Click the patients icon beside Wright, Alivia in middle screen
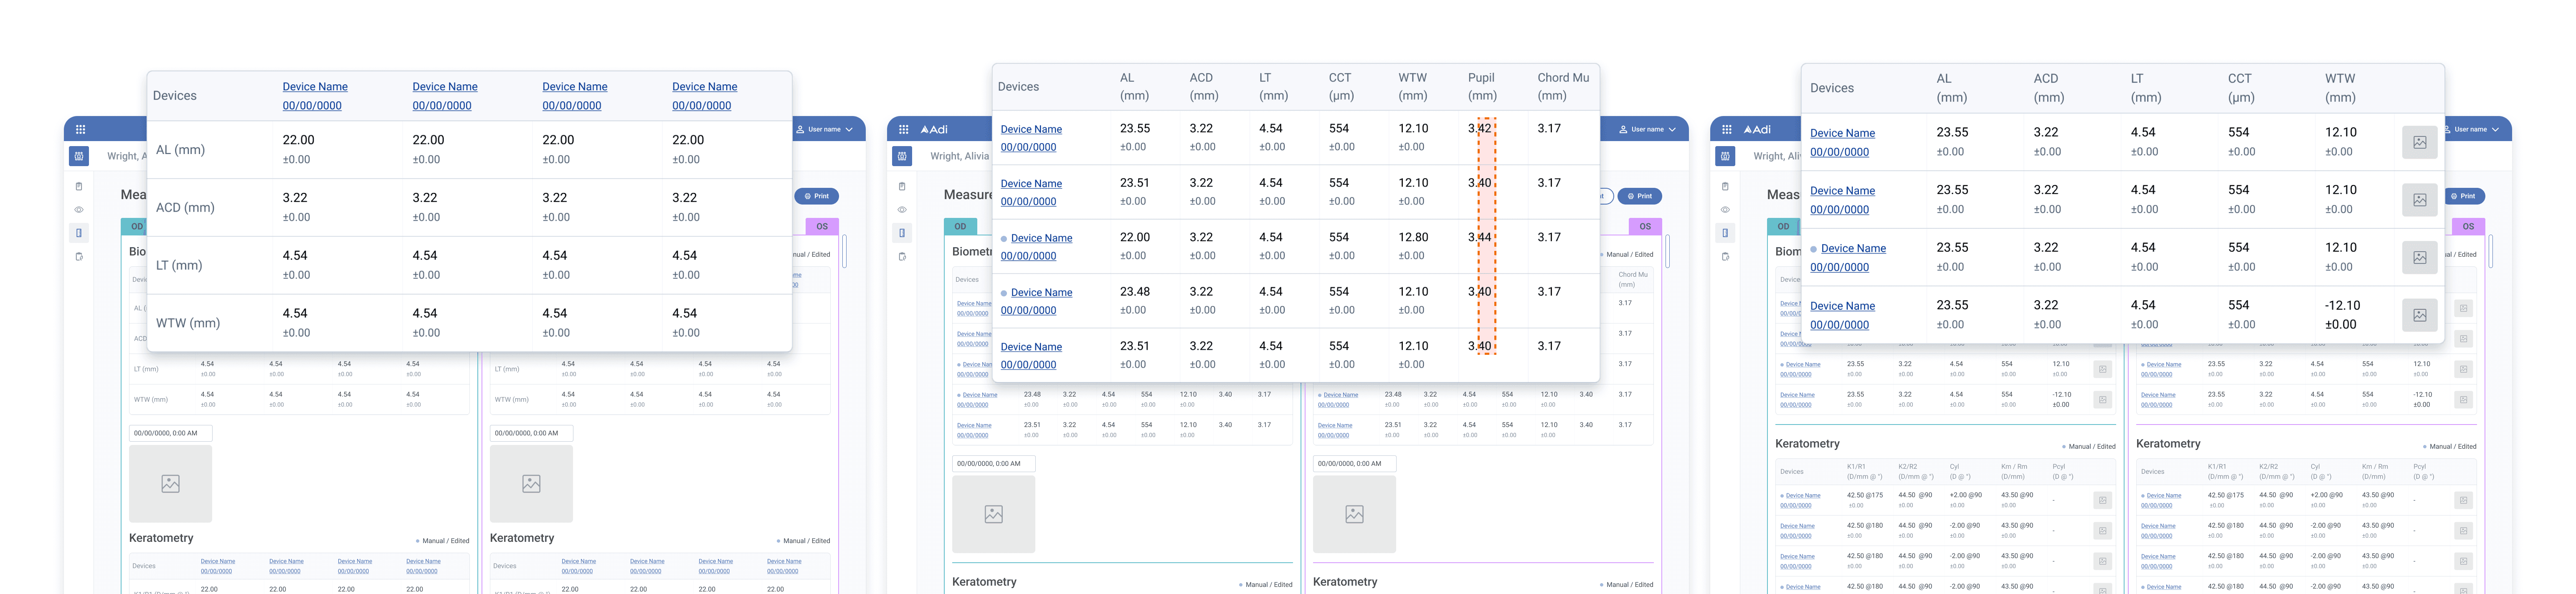This screenshot has width=2576, height=594. pyautogui.click(x=902, y=156)
